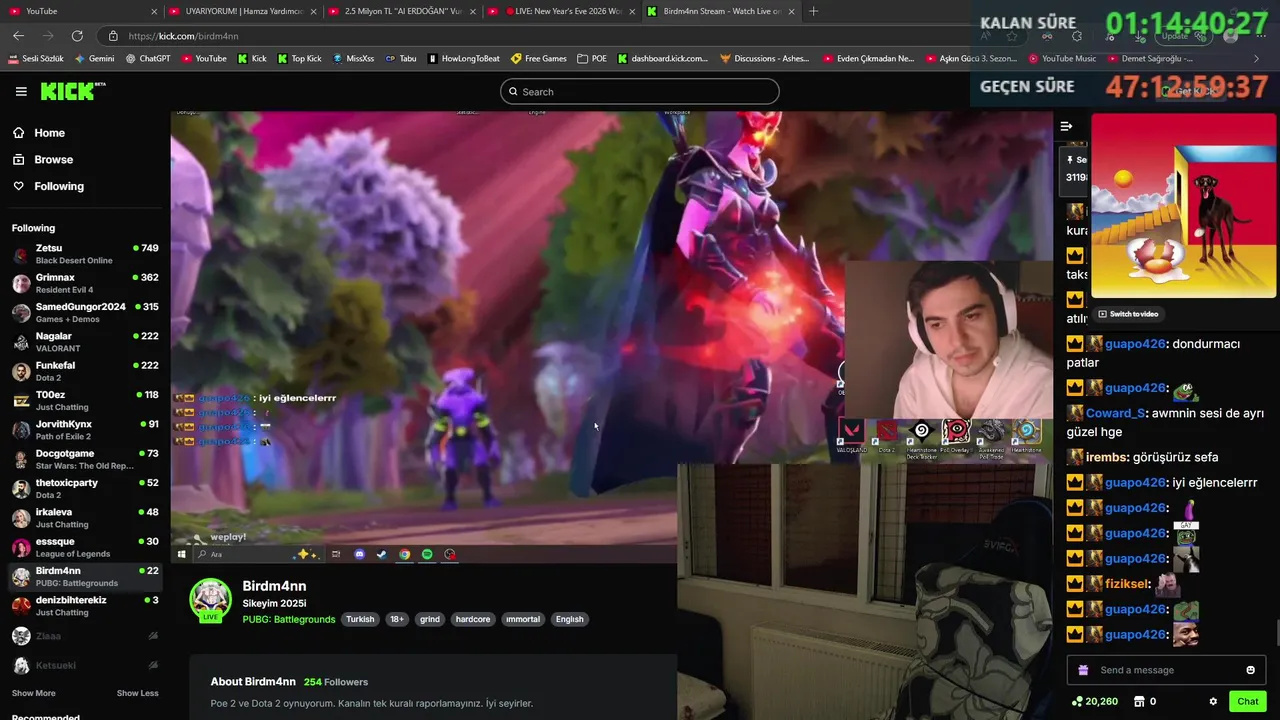
Task: Open the fiziksel username in the chat
Action: click(x=1129, y=584)
